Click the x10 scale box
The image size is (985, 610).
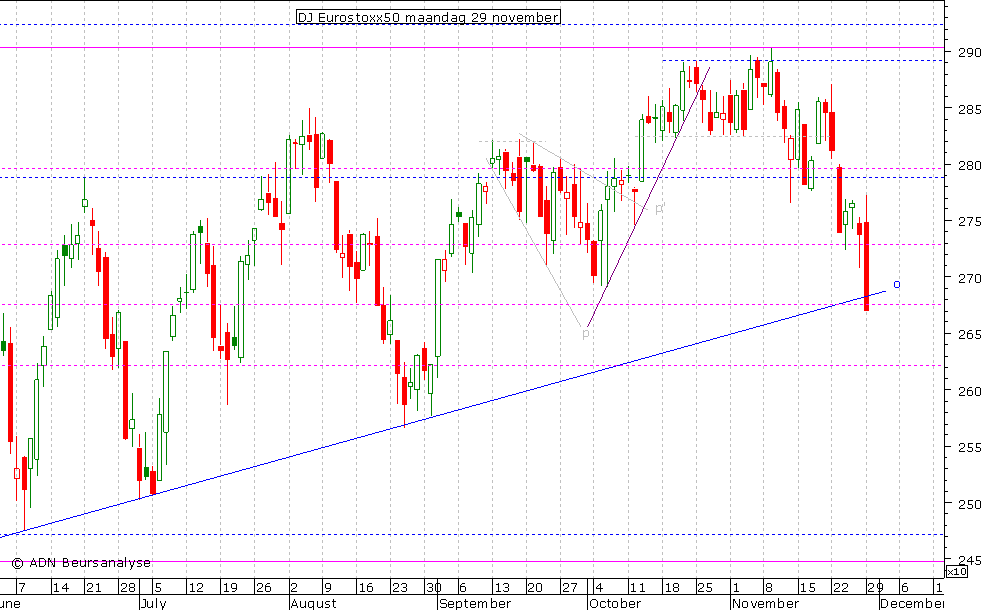pyautogui.click(x=956, y=572)
